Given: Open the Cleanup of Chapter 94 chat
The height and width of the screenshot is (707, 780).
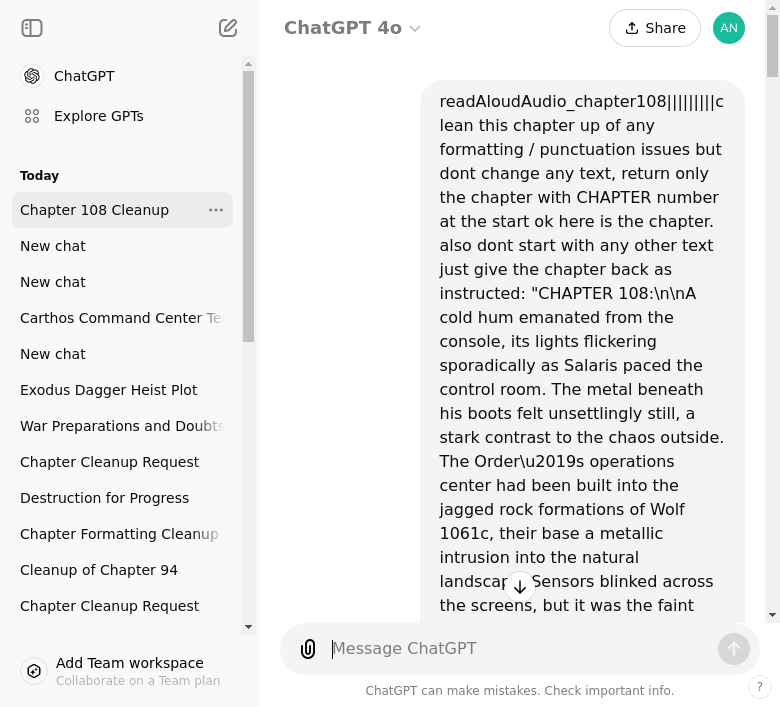Looking at the screenshot, I should pos(99,570).
